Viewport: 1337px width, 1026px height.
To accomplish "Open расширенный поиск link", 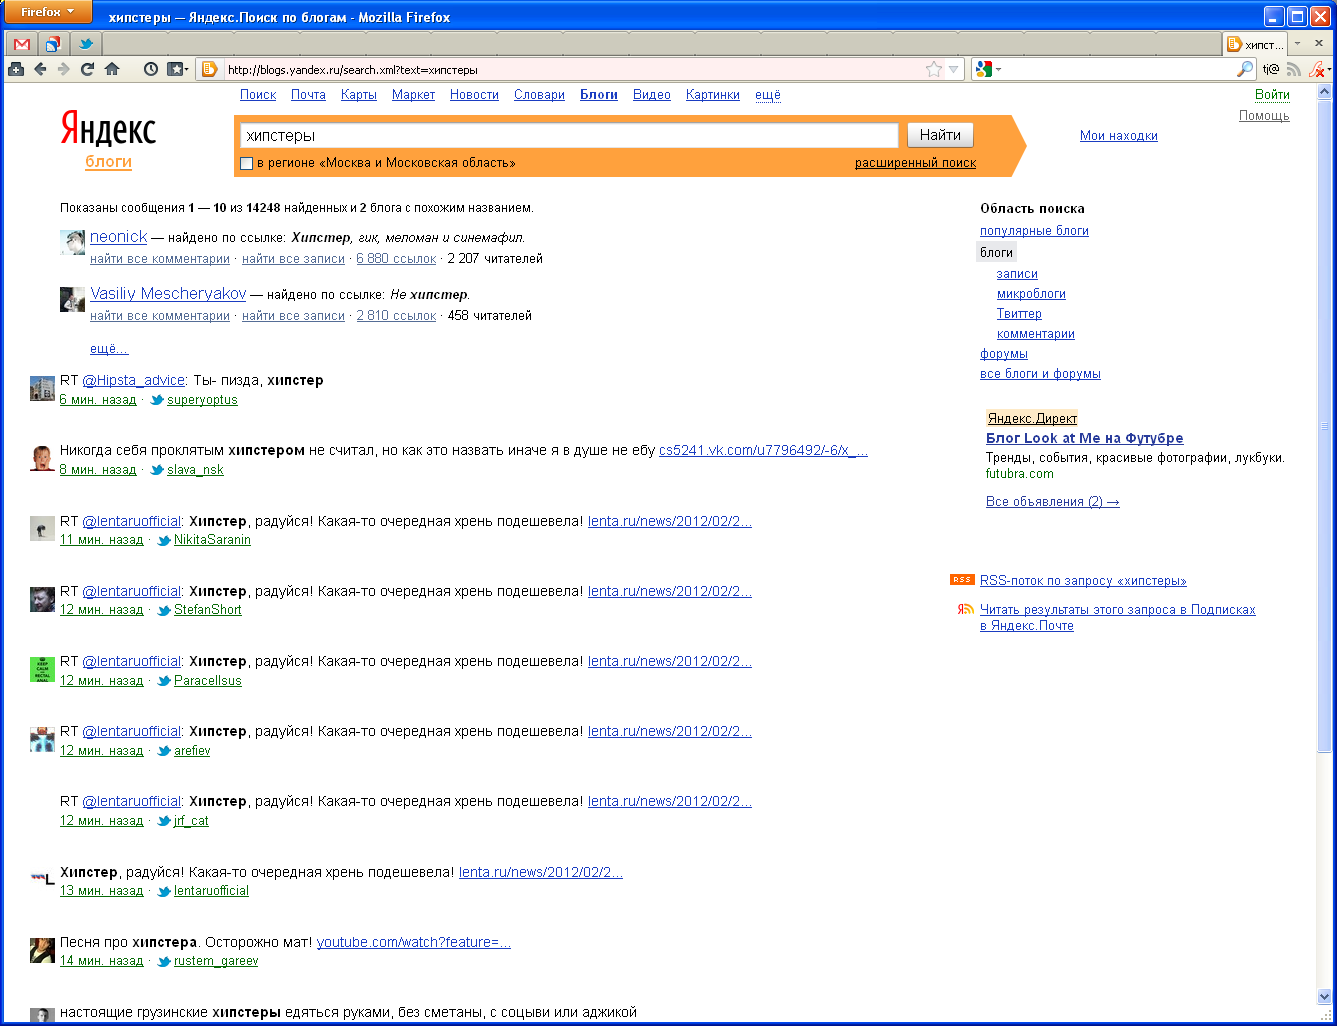I will coord(915,163).
